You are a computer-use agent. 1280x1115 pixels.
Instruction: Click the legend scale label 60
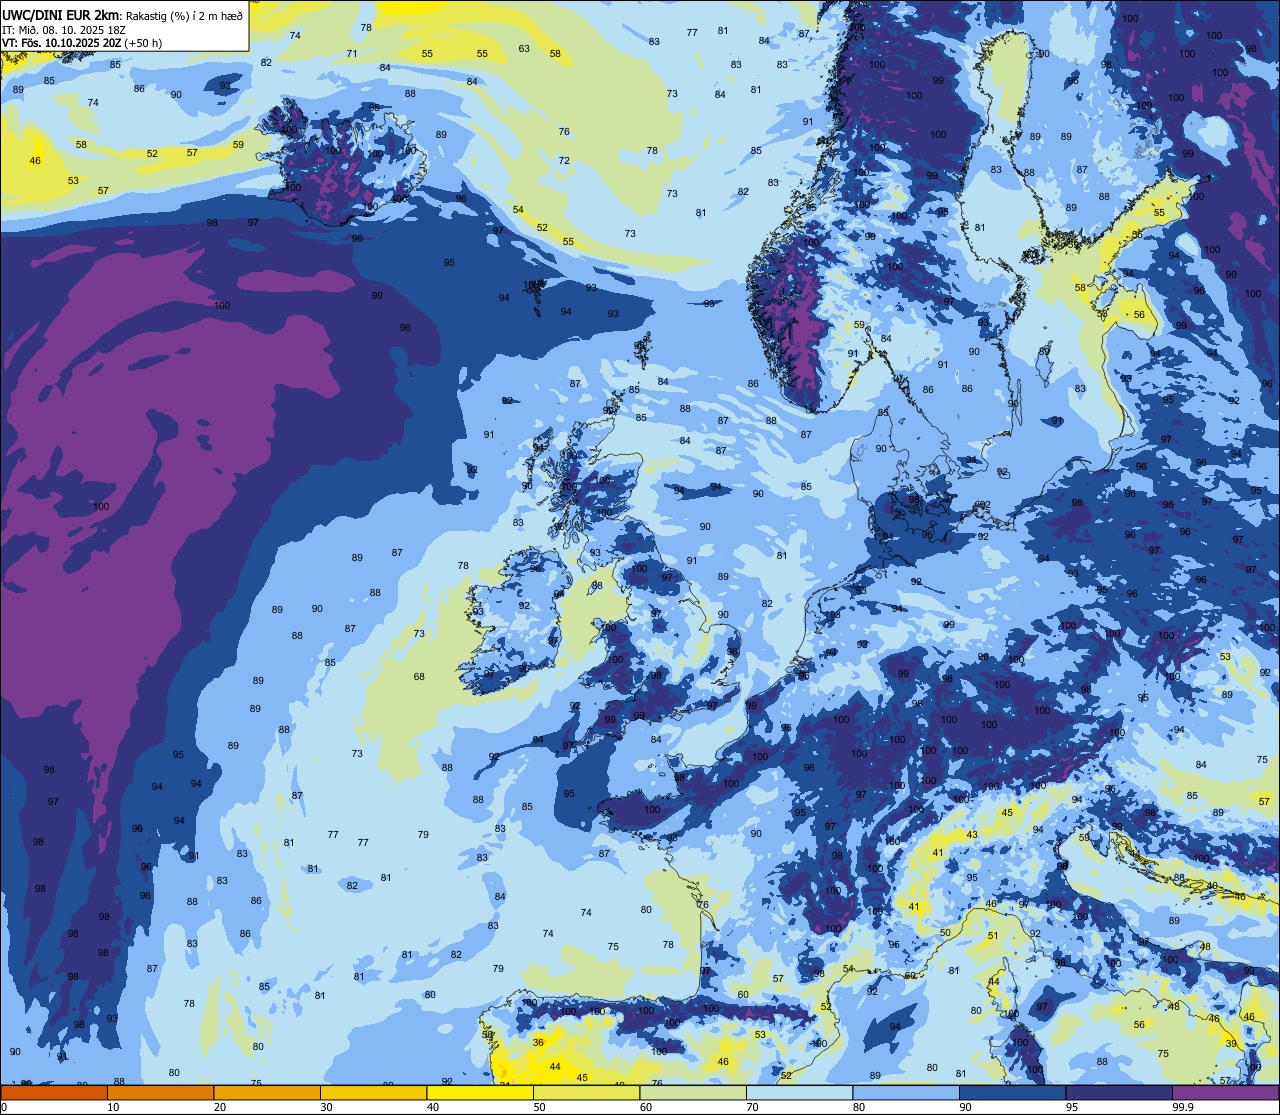click(x=646, y=1106)
